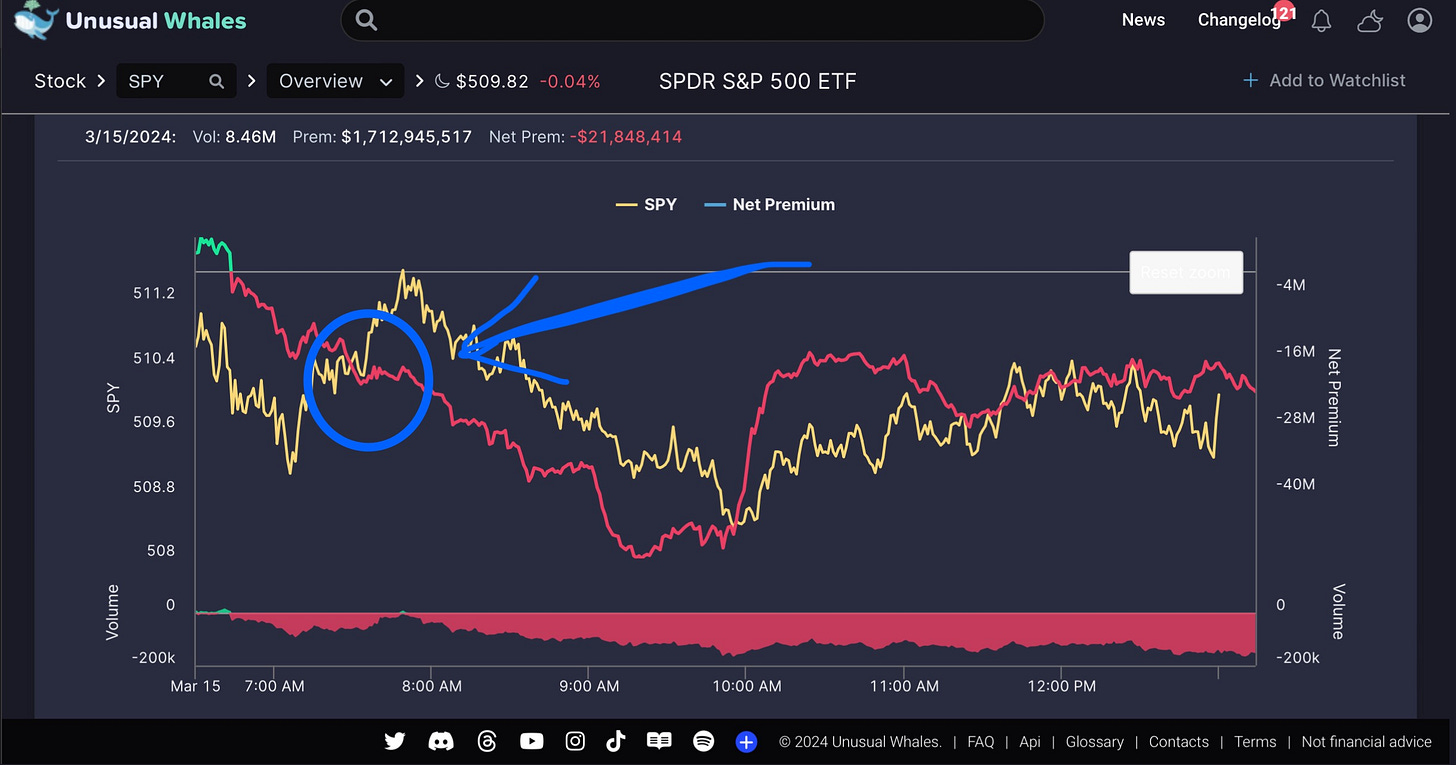Viewport: 1456px width, 765px height.
Task: Expand the Overview dropdown
Action: click(335, 81)
